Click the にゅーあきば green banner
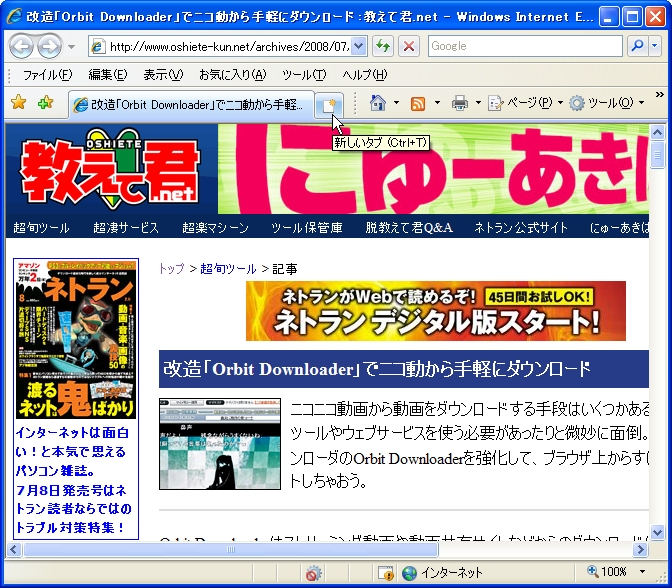The image size is (672, 588). point(433,169)
